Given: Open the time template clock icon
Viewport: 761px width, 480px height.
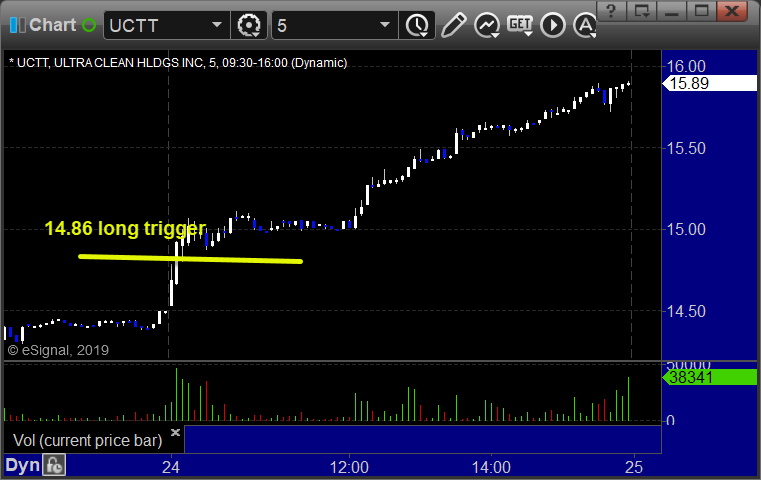Looking at the screenshot, I should pos(417,25).
